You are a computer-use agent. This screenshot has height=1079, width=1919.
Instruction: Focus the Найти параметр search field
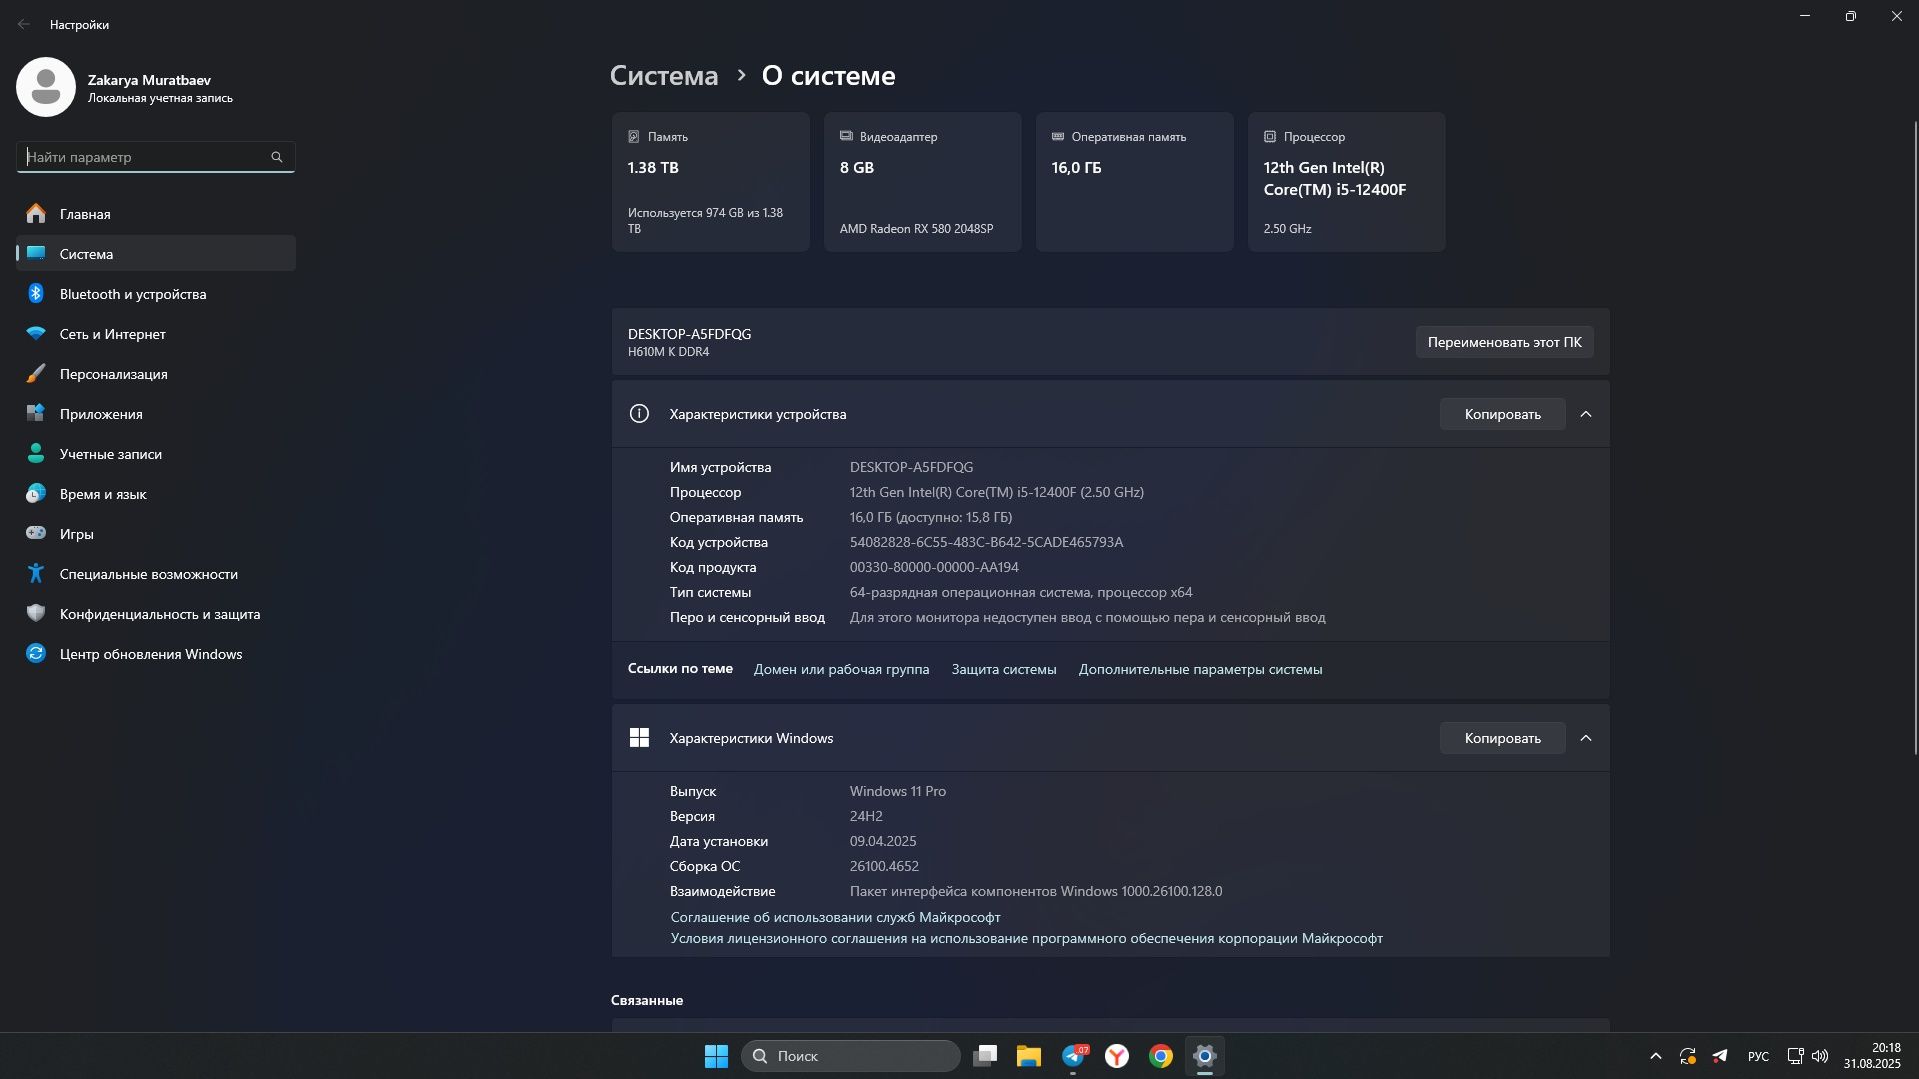[156, 157]
